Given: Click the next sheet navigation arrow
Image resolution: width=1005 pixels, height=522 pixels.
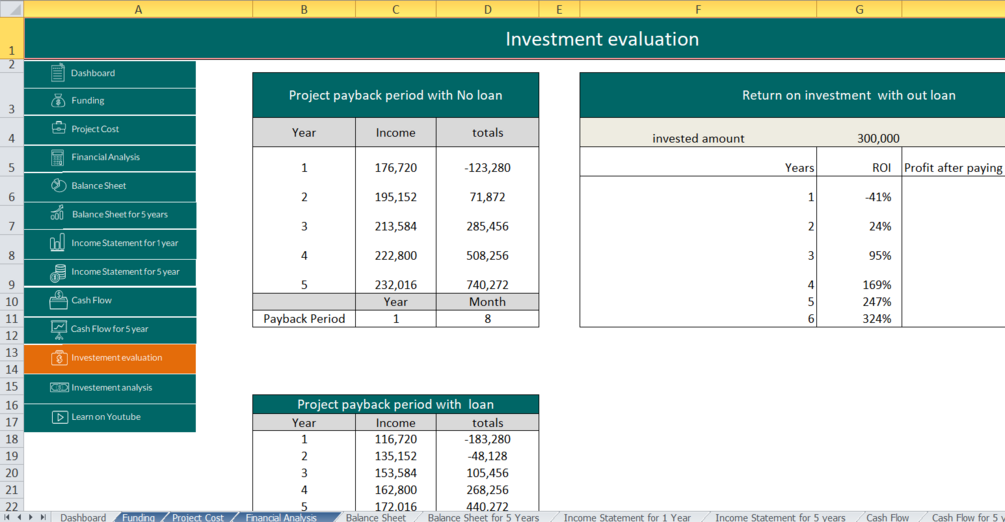Looking at the screenshot, I should pyautogui.click(x=30, y=517).
